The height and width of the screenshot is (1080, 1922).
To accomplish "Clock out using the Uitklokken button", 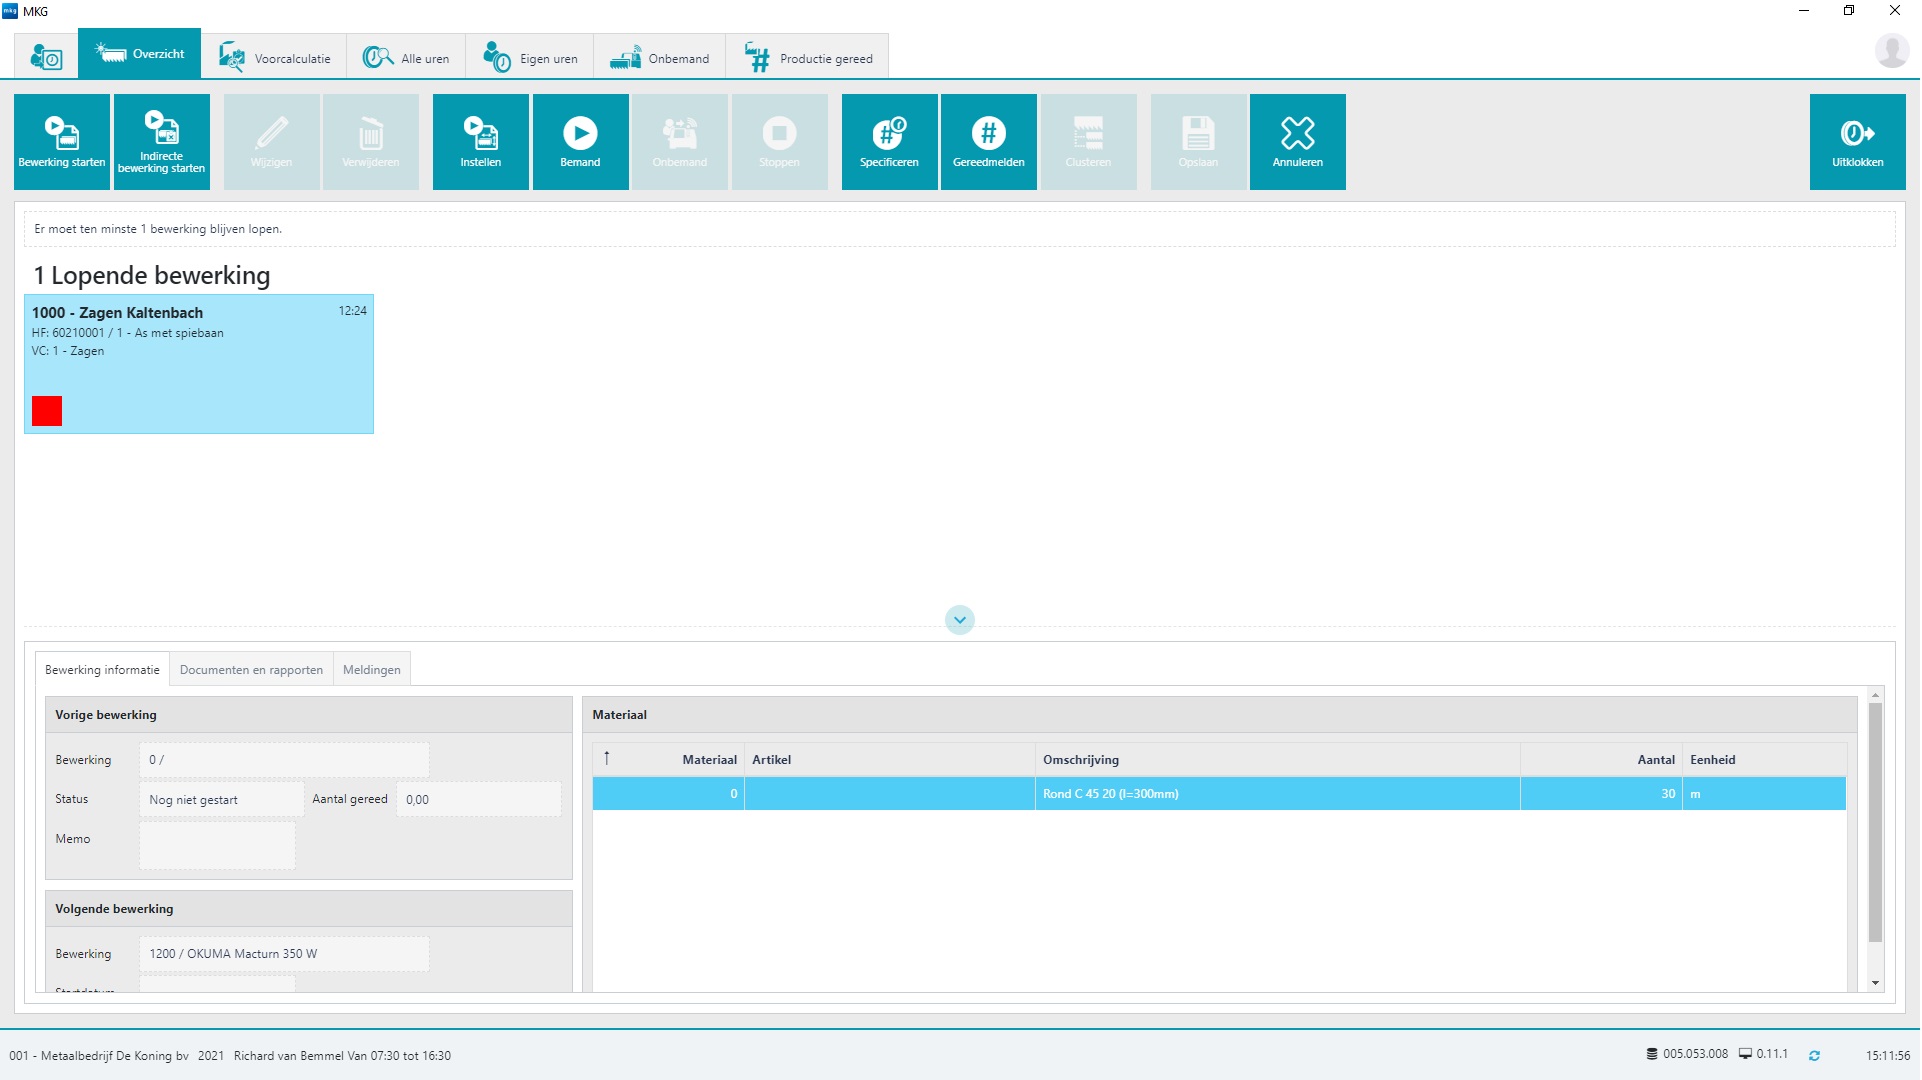I will tap(1857, 142).
